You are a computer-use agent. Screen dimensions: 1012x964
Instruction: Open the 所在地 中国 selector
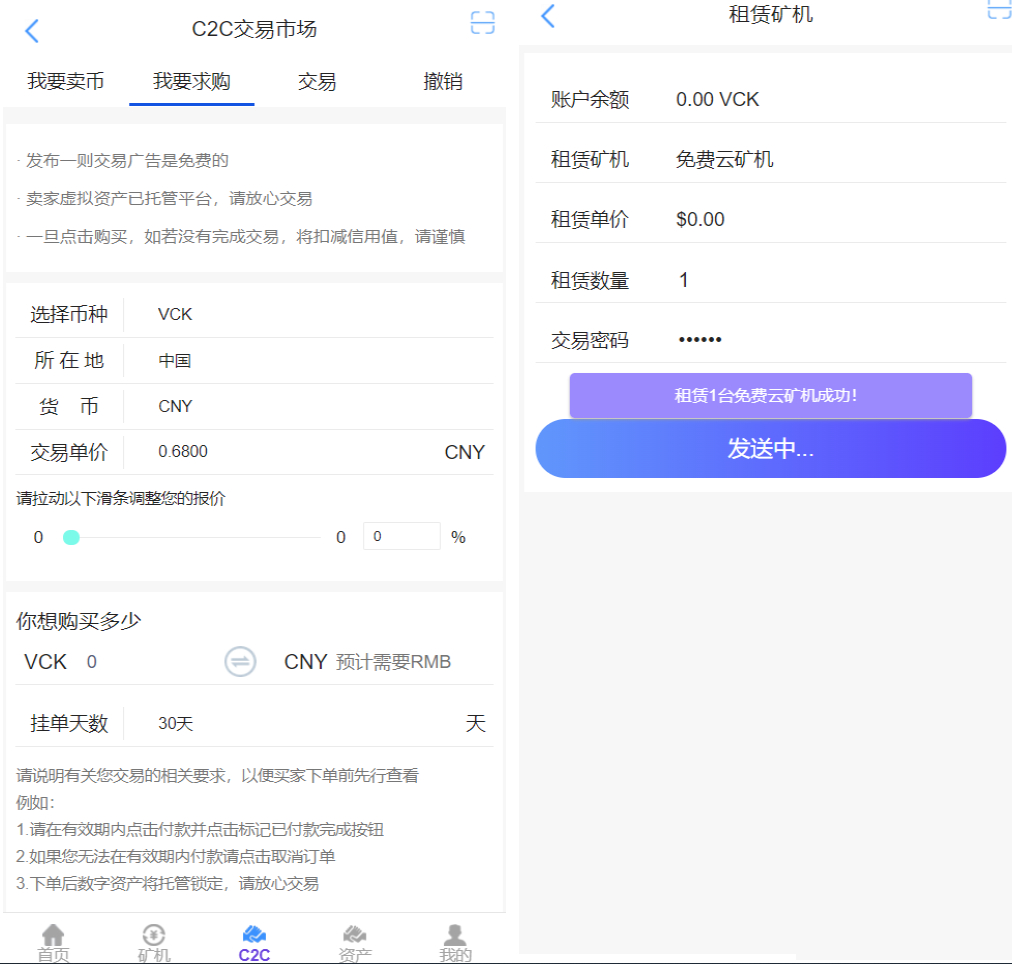click(x=310, y=361)
